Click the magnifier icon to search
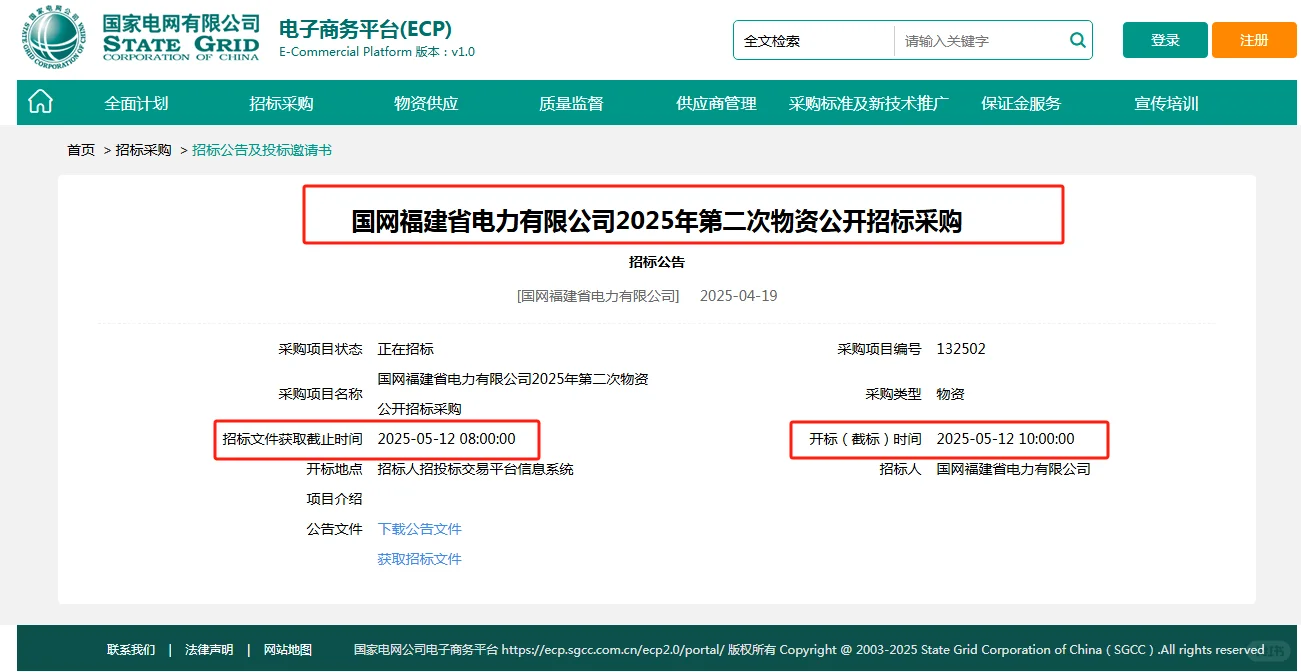The image size is (1301, 672). [x=1077, y=40]
